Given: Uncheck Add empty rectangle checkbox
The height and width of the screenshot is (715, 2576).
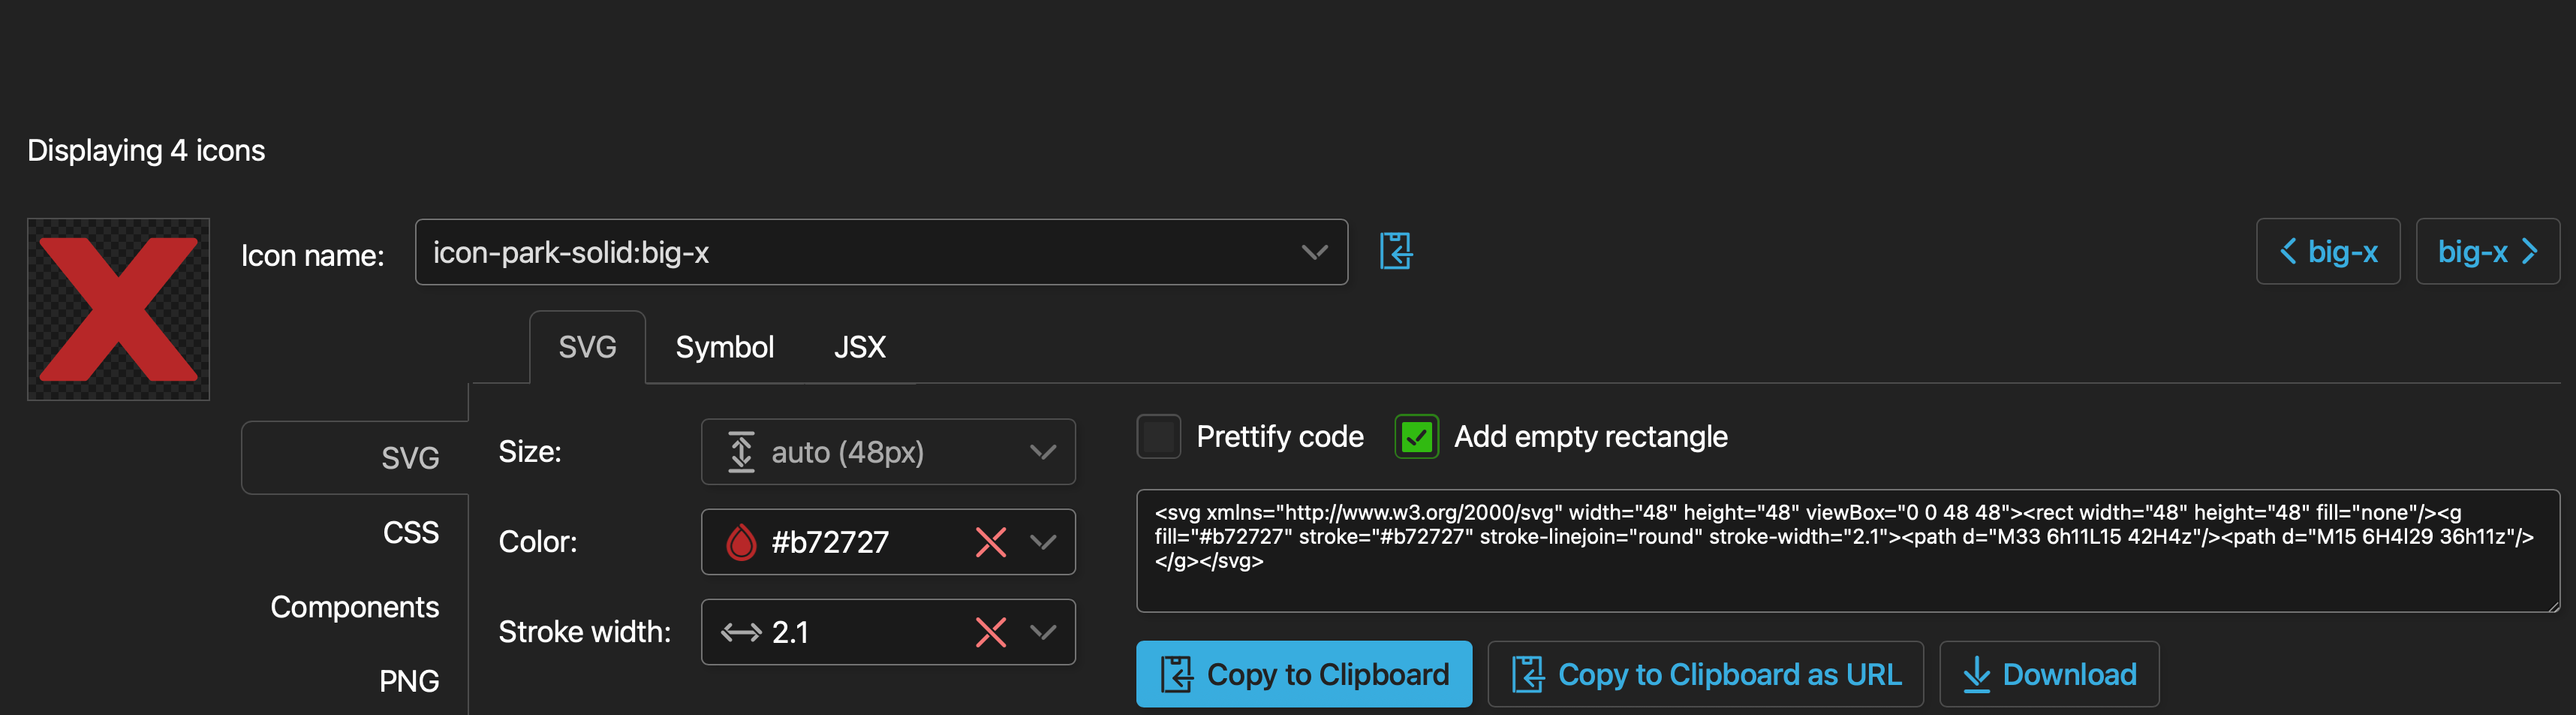Looking at the screenshot, I should click(1416, 437).
